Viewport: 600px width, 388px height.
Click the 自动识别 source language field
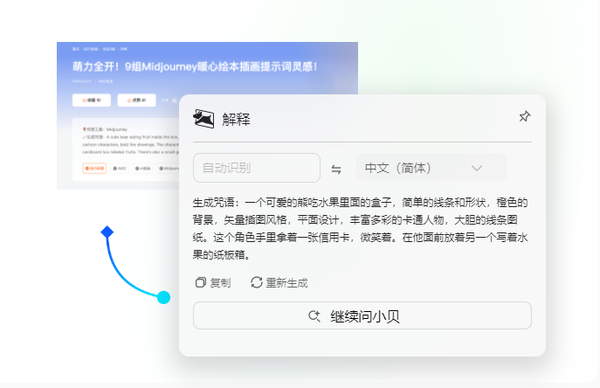tap(257, 168)
